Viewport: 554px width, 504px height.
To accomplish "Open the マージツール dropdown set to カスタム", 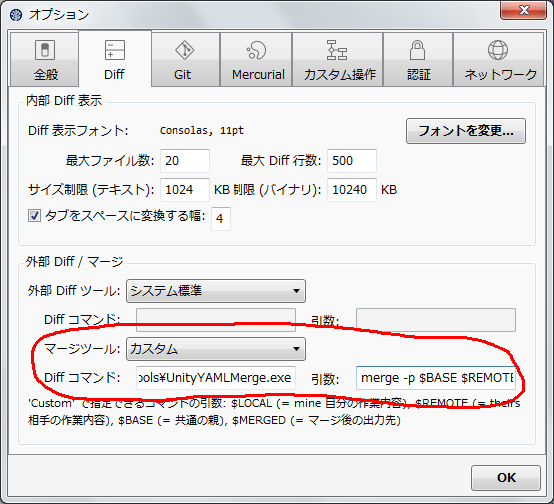I will [216, 349].
